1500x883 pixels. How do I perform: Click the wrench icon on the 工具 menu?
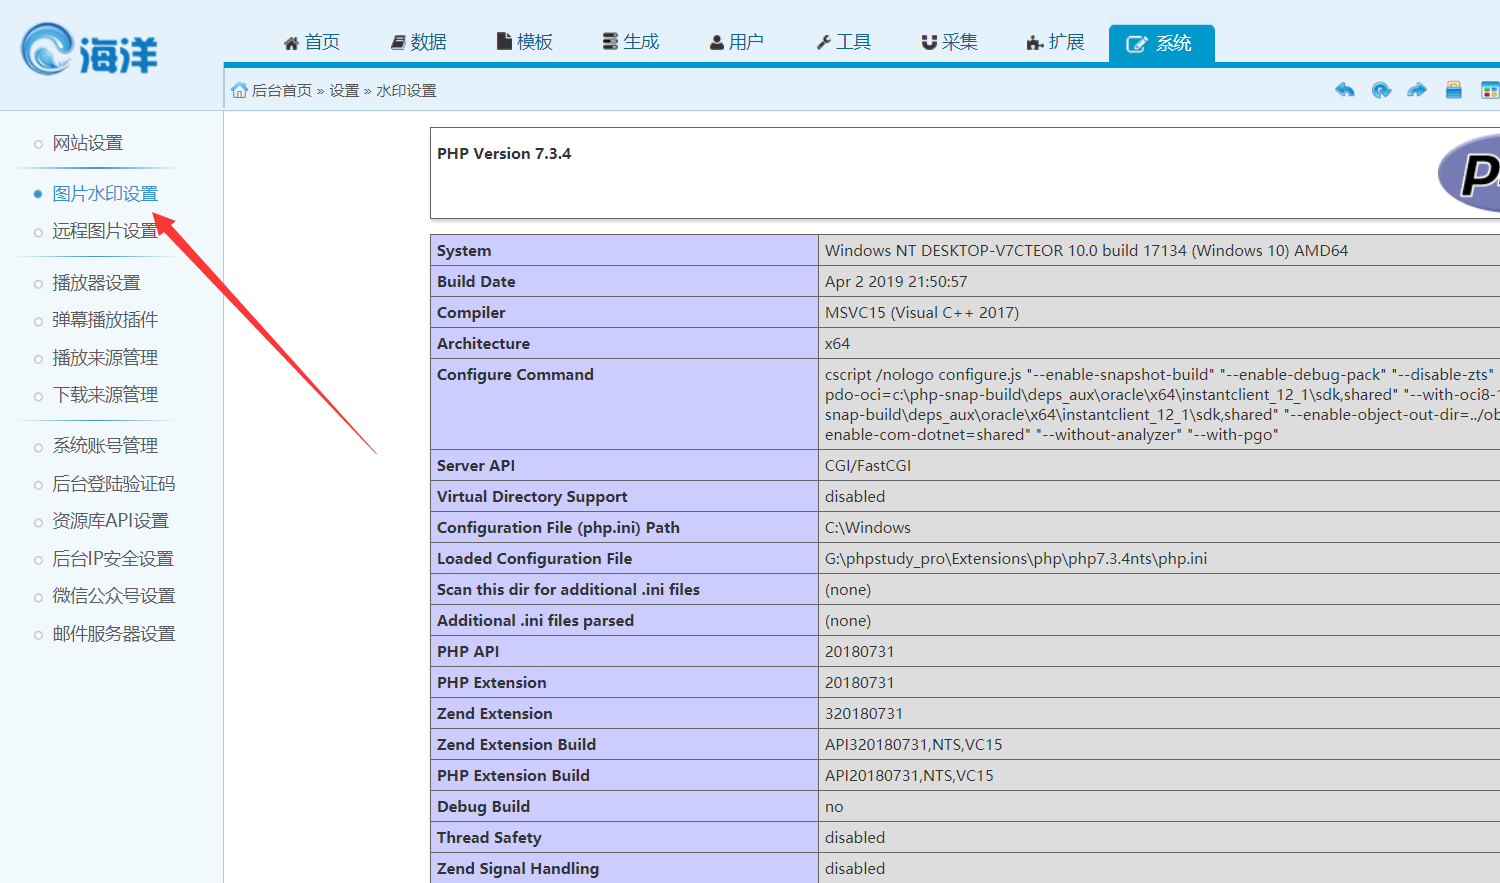pos(822,41)
